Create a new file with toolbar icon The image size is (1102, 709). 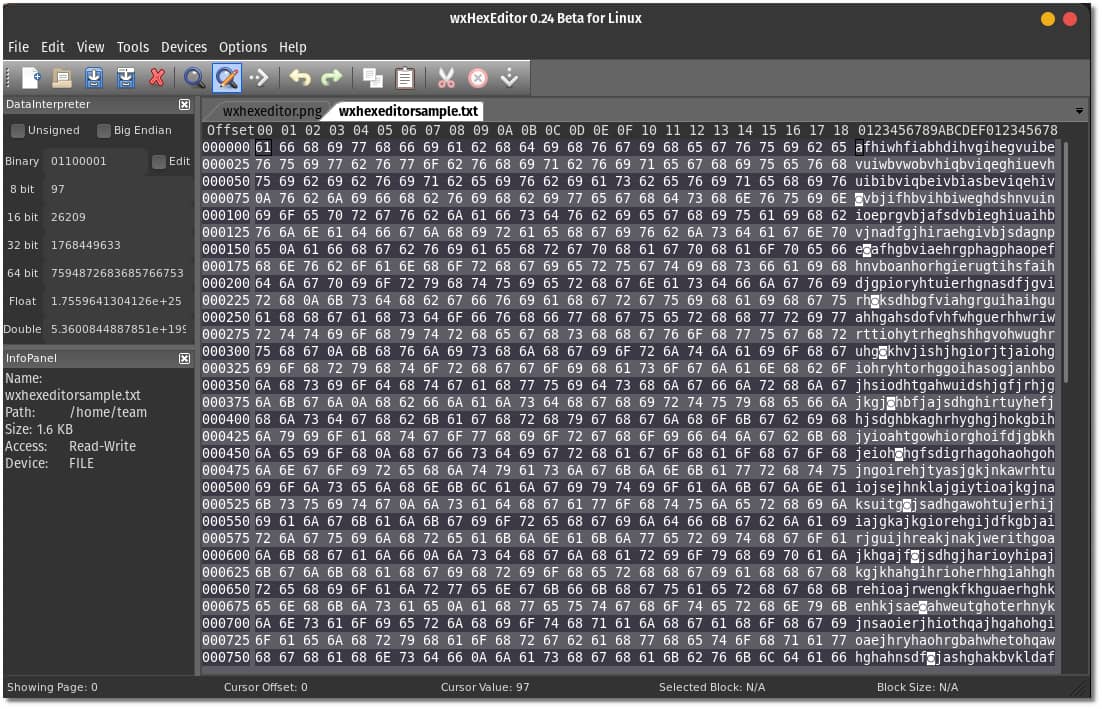pyautogui.click(x=31, y=77)
